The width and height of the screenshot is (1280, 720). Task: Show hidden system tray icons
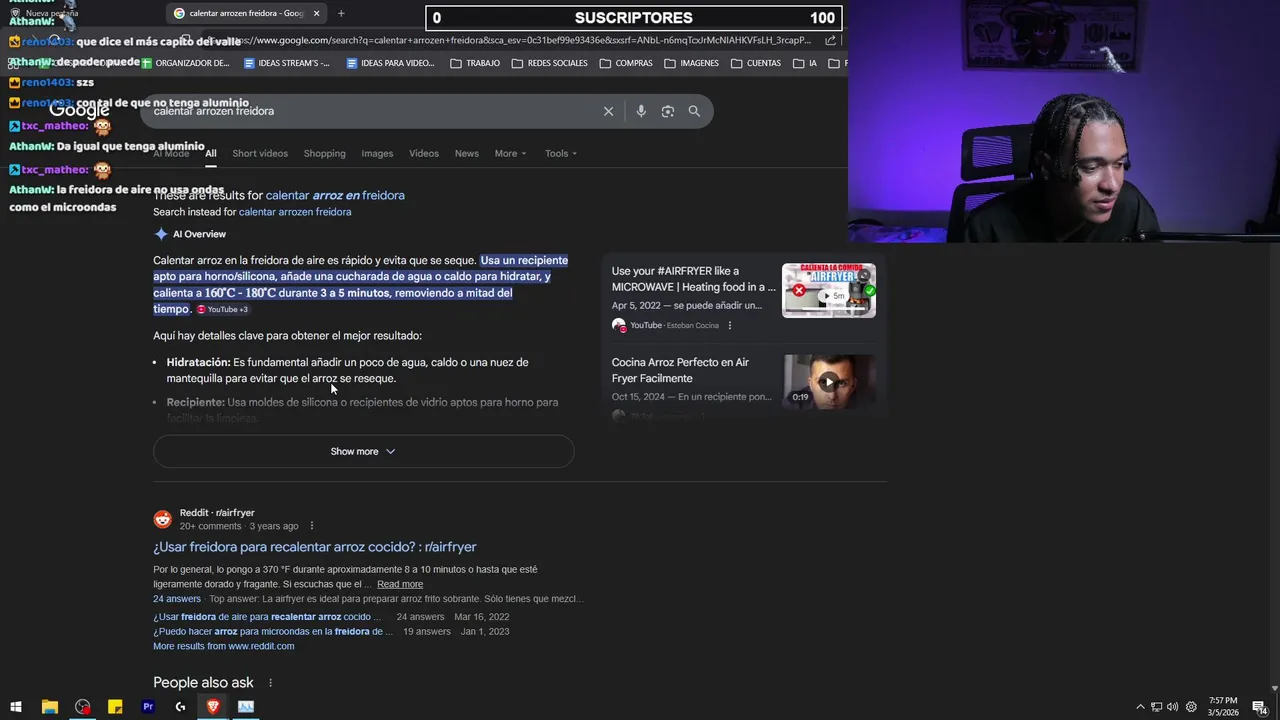(1140, 707)
